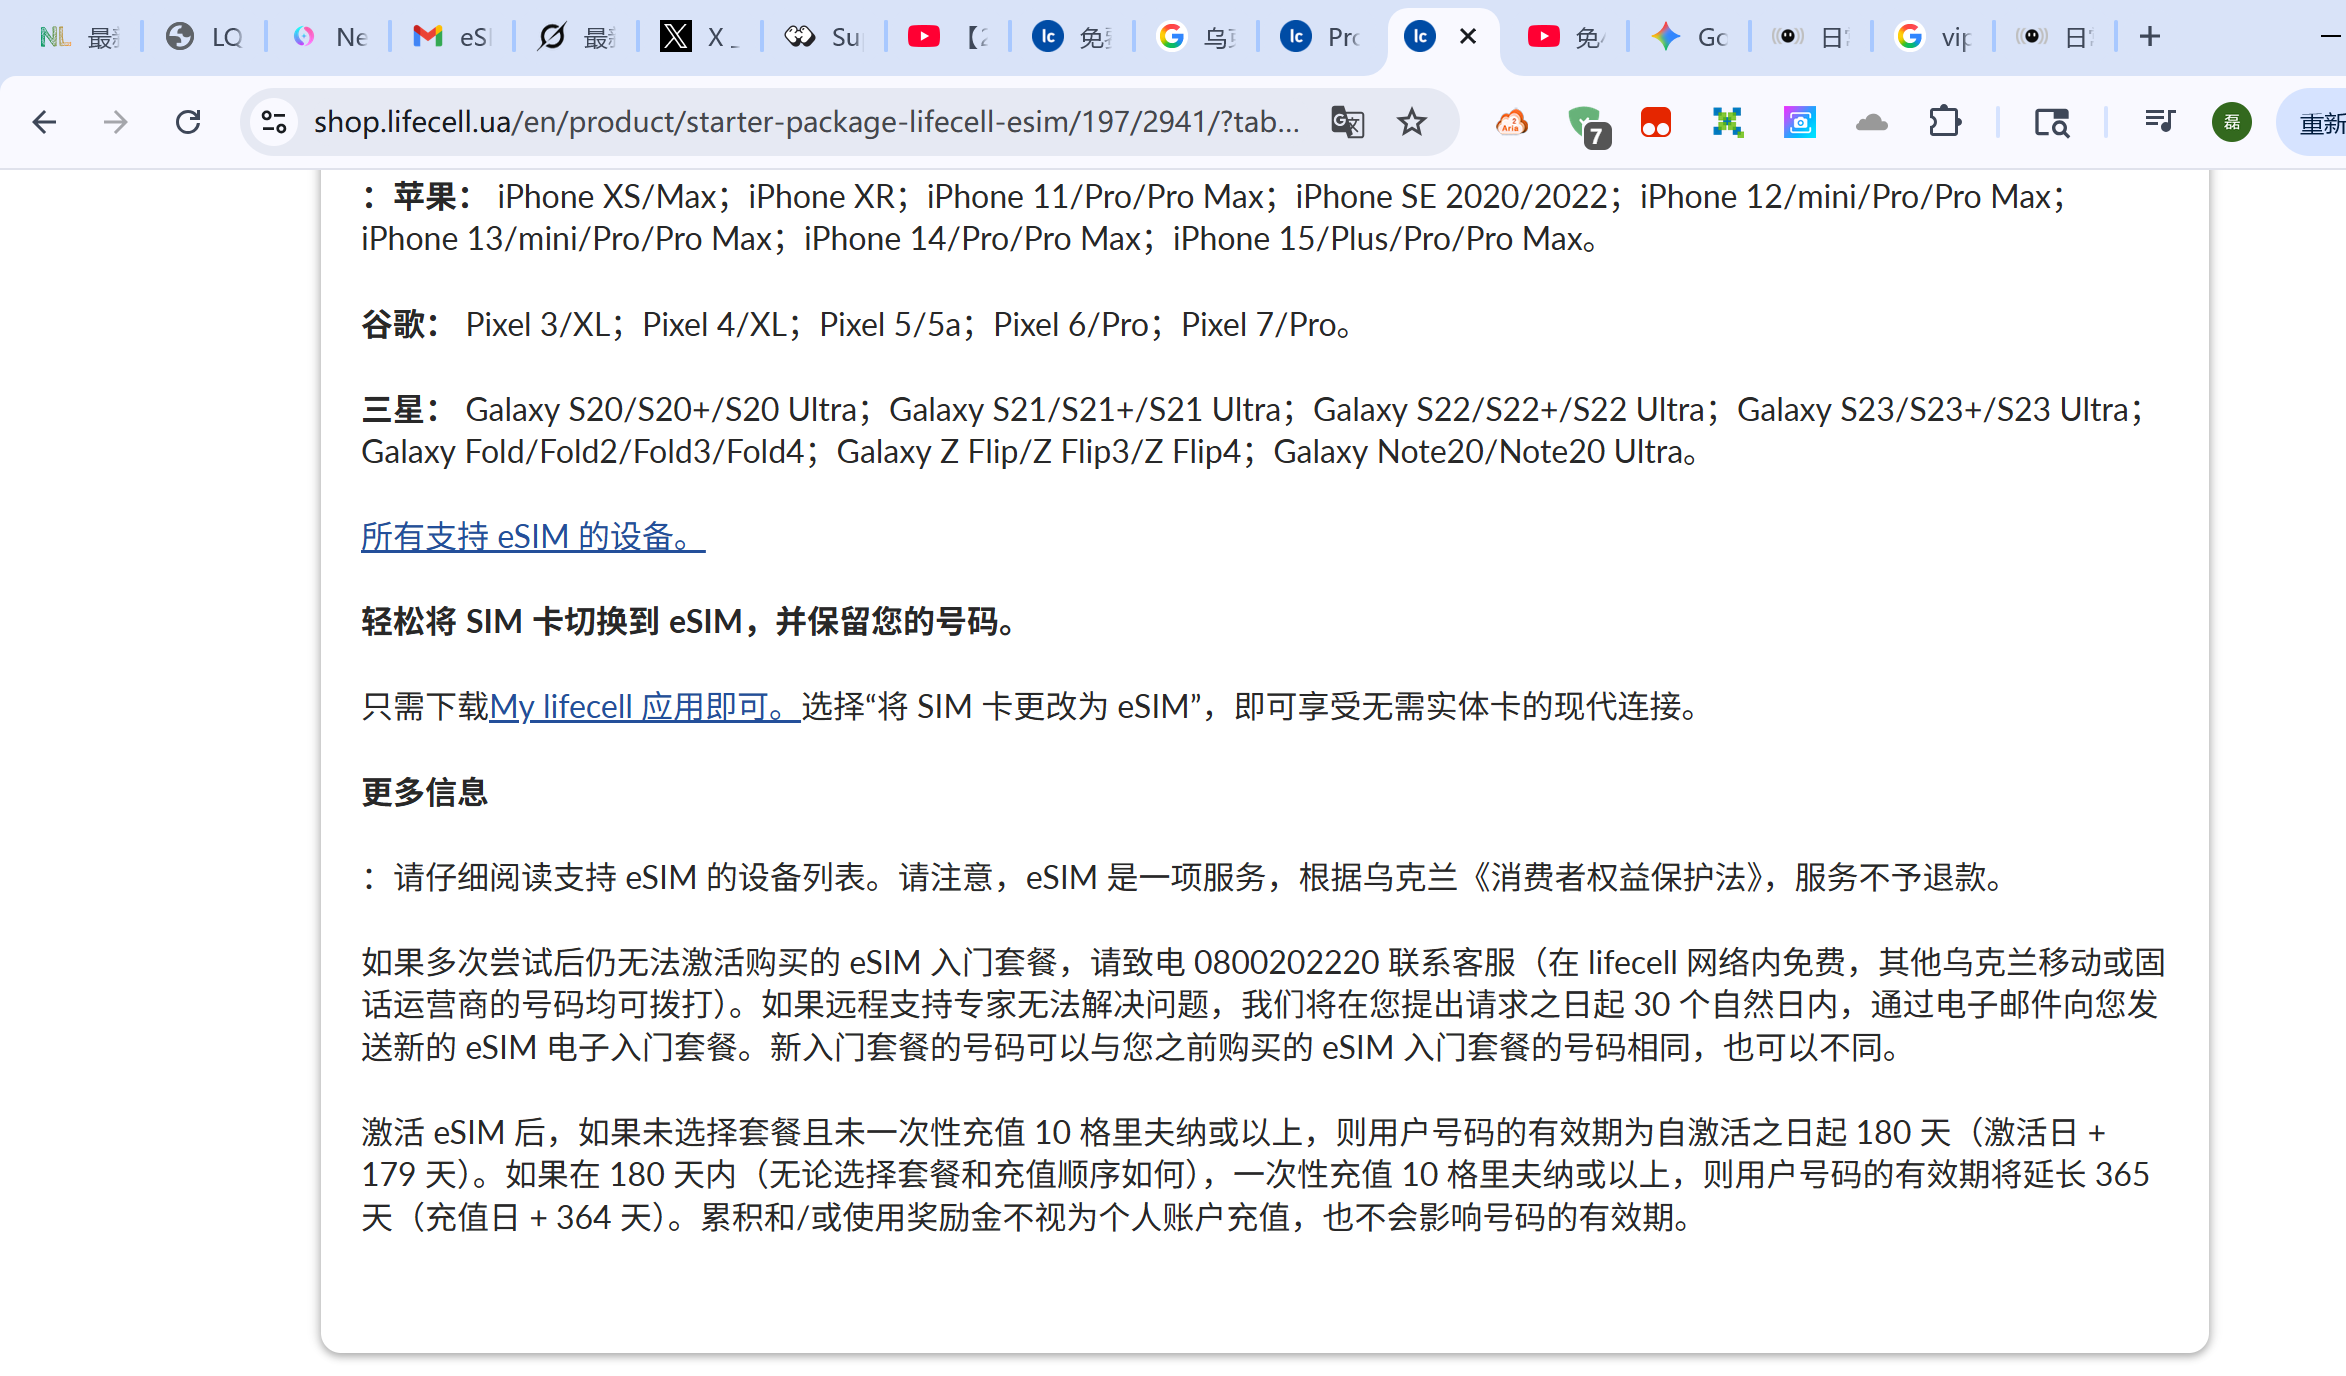
Task: Open the media playback controls icon
Action: pyautogui.click(x=2160, y=122)
